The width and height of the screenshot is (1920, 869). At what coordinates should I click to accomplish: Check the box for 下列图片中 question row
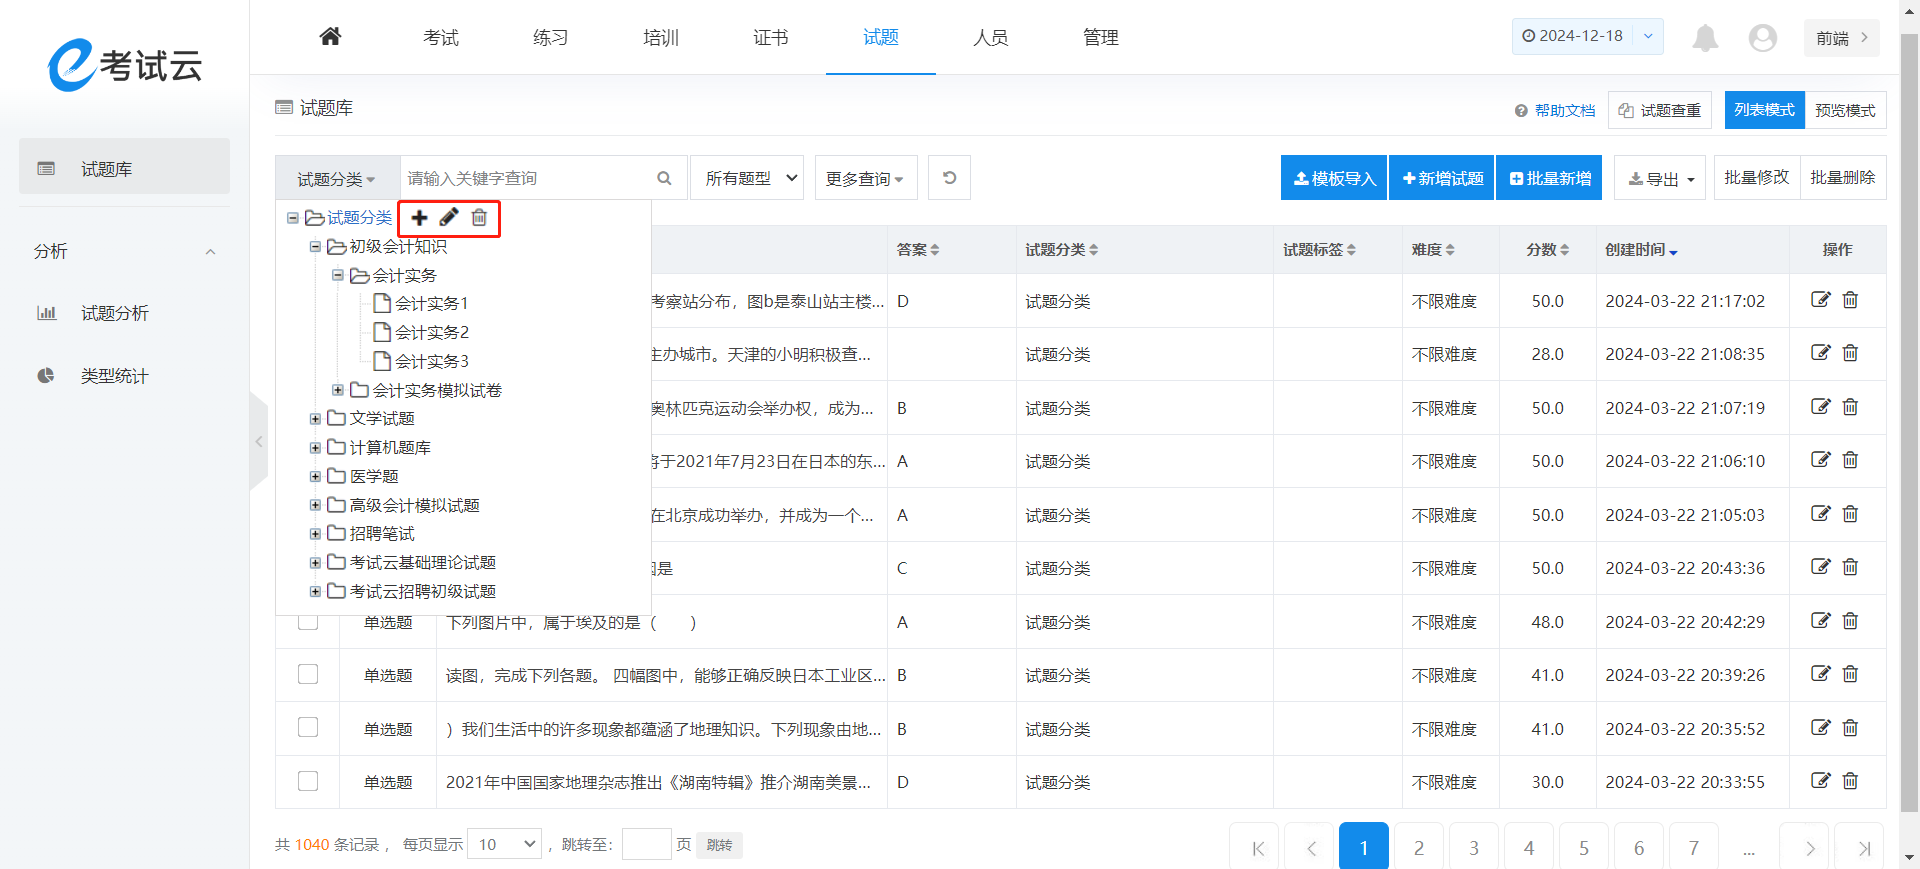pyautogui.click(x=308, y=621)
